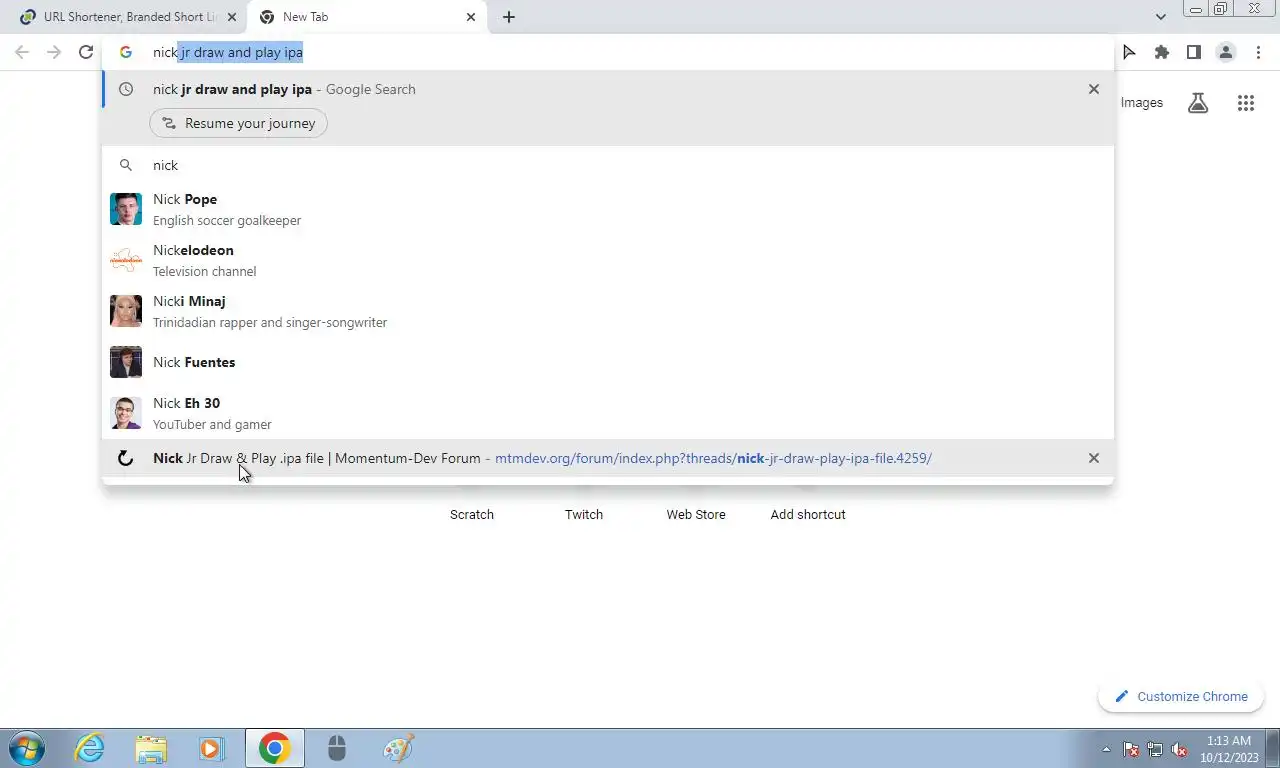Viewport: 1280px width, 768px height.
Task: Click the Action Center flag tray icon
Action: coord(1131,749)
